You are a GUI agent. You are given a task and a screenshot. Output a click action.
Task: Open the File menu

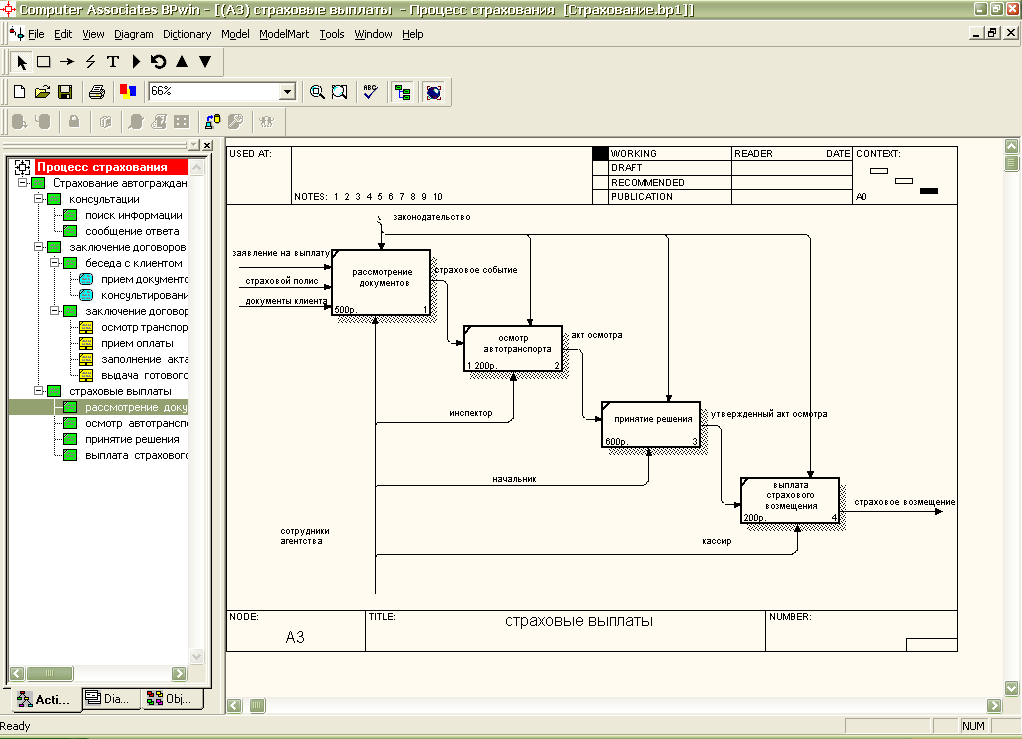(x=36, y=34)
